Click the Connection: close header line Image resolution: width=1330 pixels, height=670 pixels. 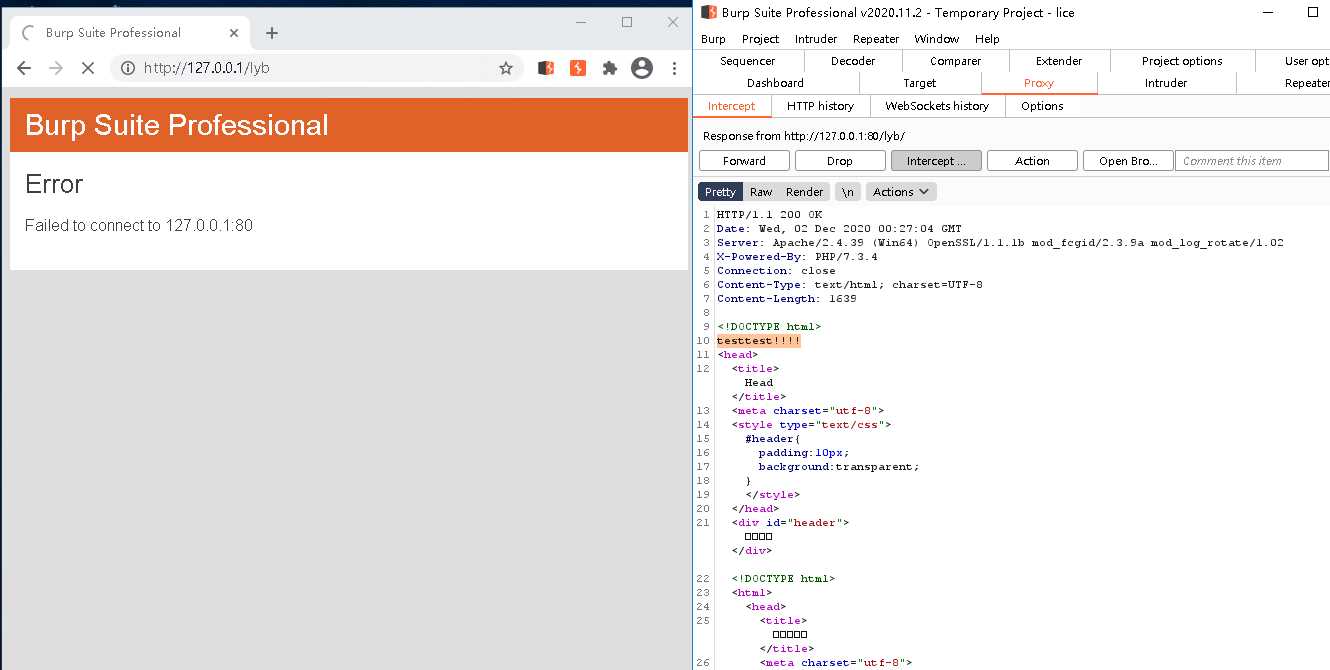pos(776,271)
